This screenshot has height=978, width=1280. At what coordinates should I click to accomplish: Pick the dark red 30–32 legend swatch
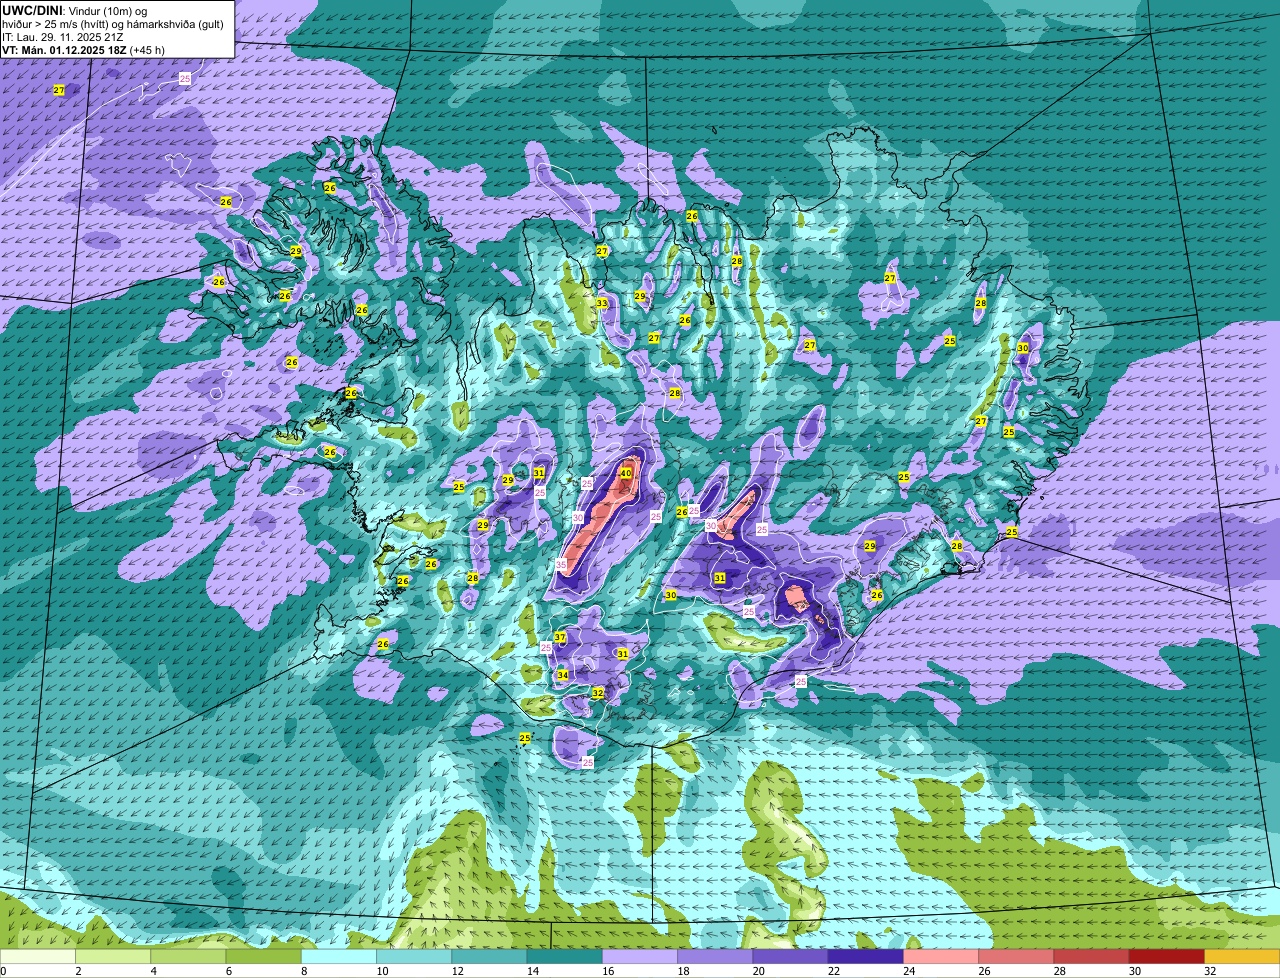click(1167, 957)
